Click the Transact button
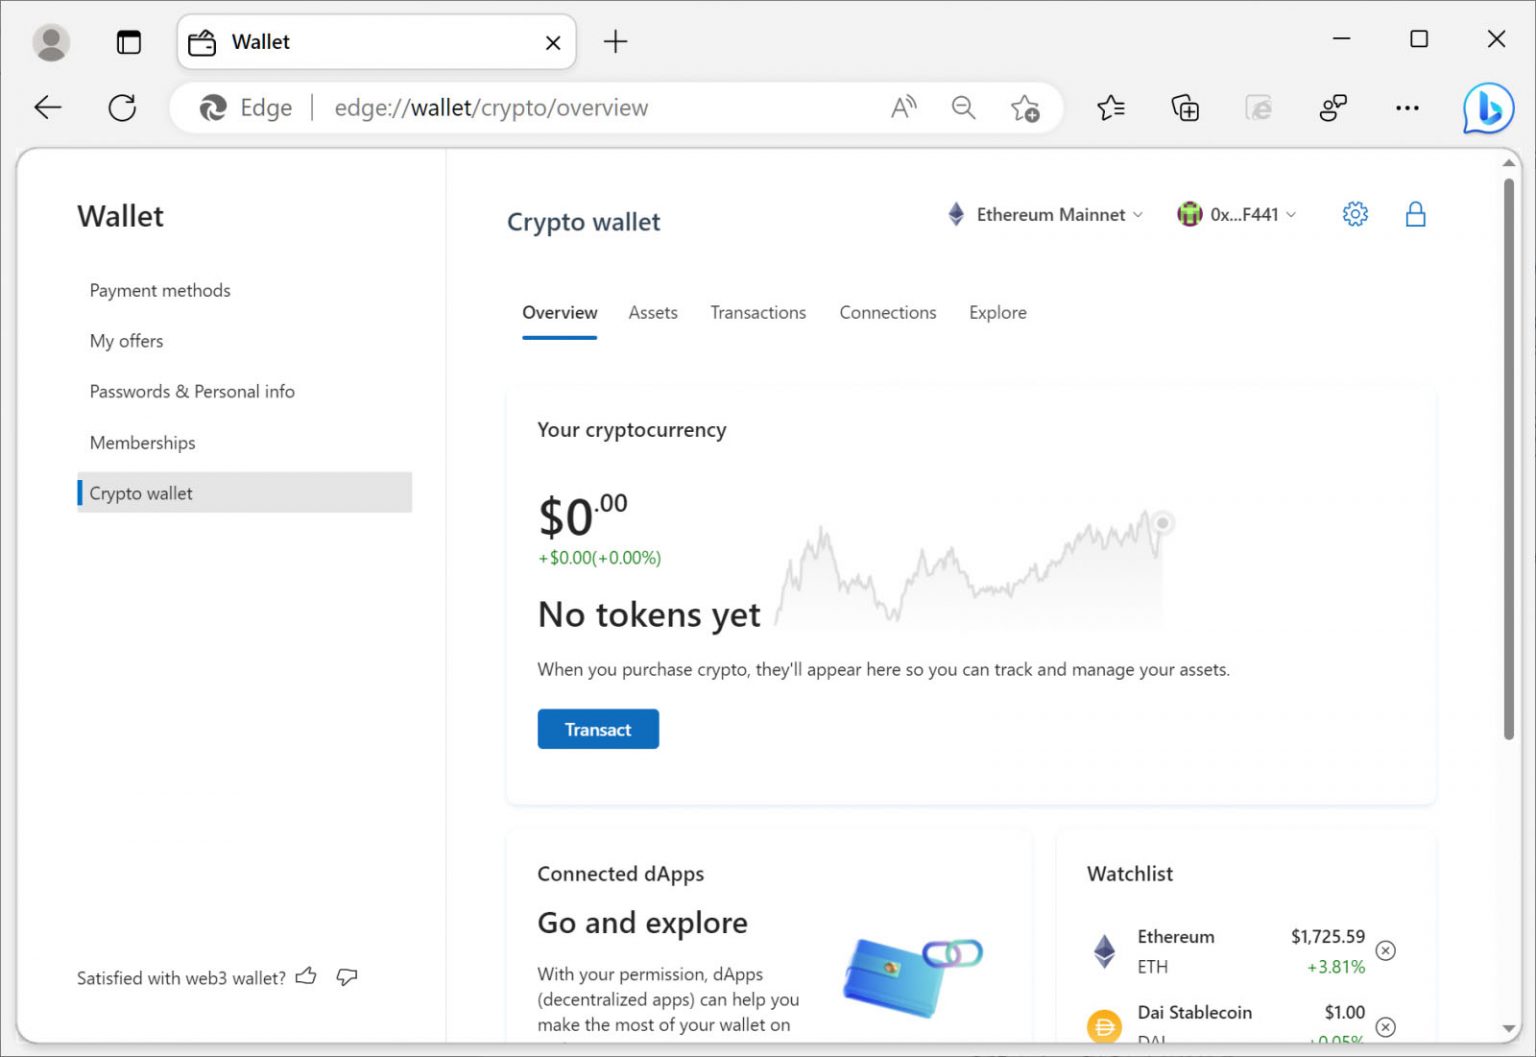The width and height of the screenshot is (1536, 1057). coord(598,729)
